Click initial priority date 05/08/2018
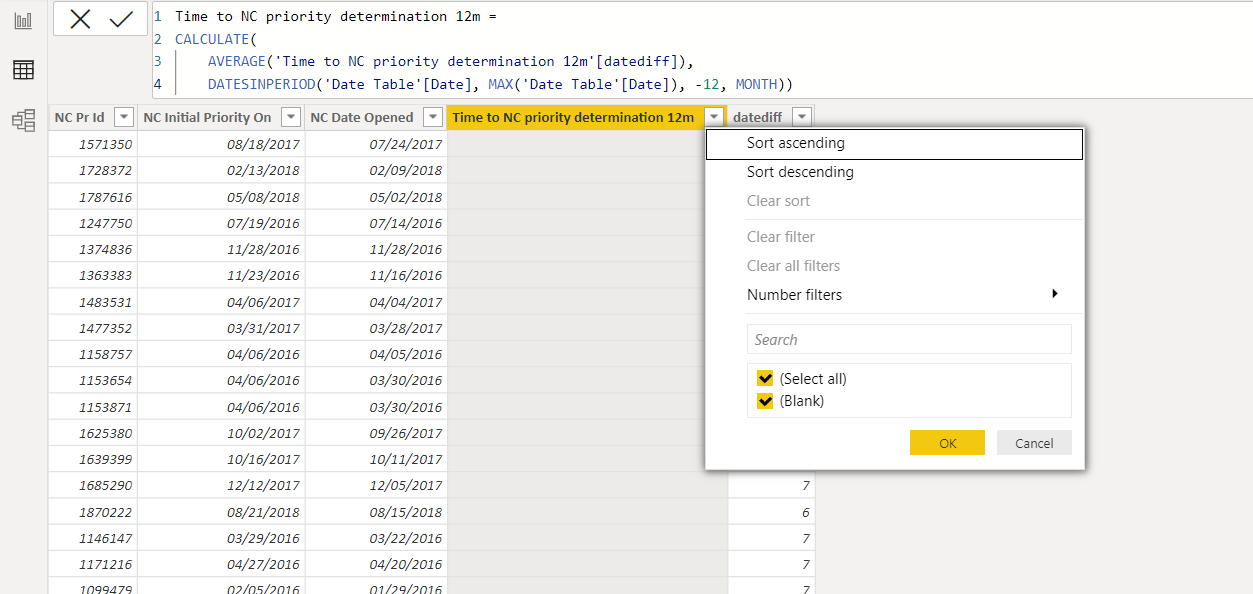Screen dimensions: 1253x594 pos(221,197)
